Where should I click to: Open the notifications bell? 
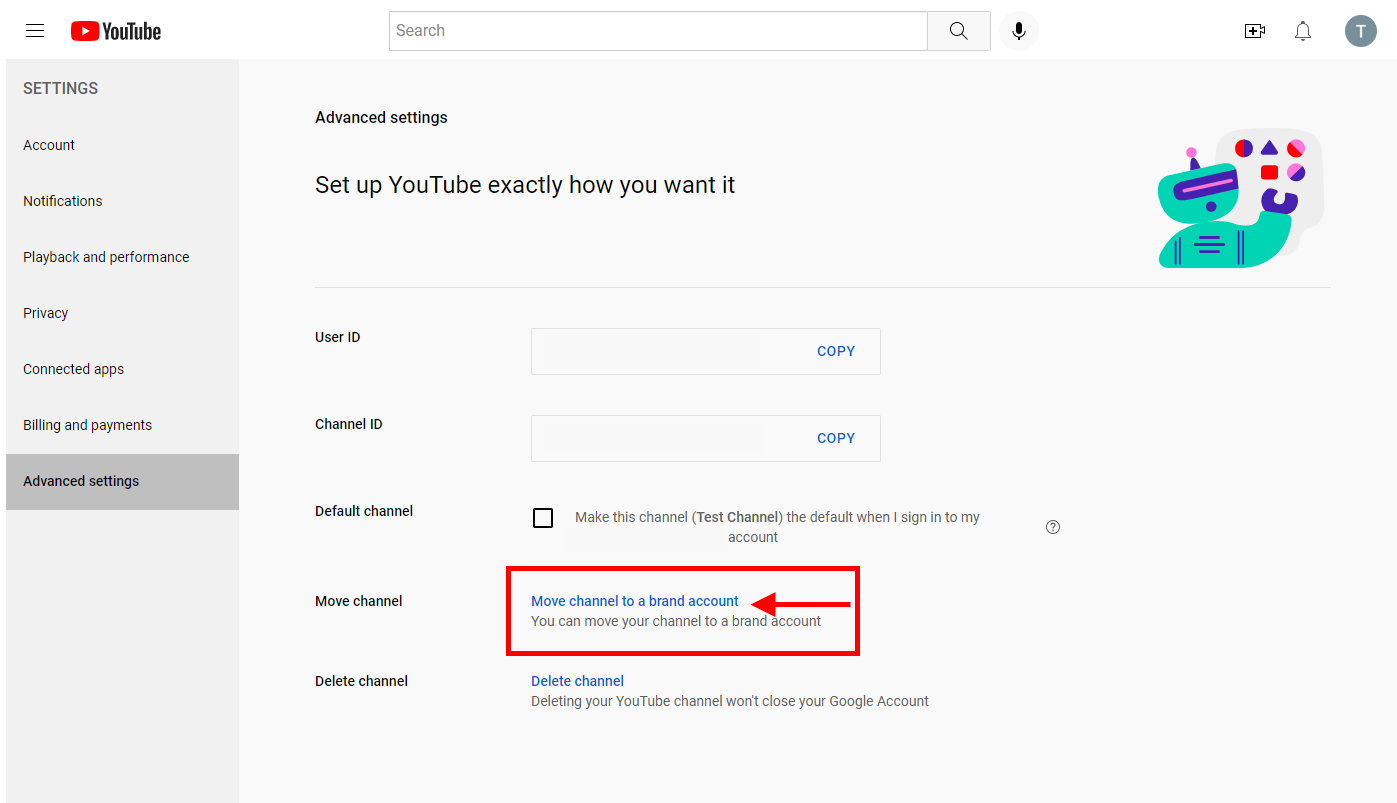point(1303,31)
